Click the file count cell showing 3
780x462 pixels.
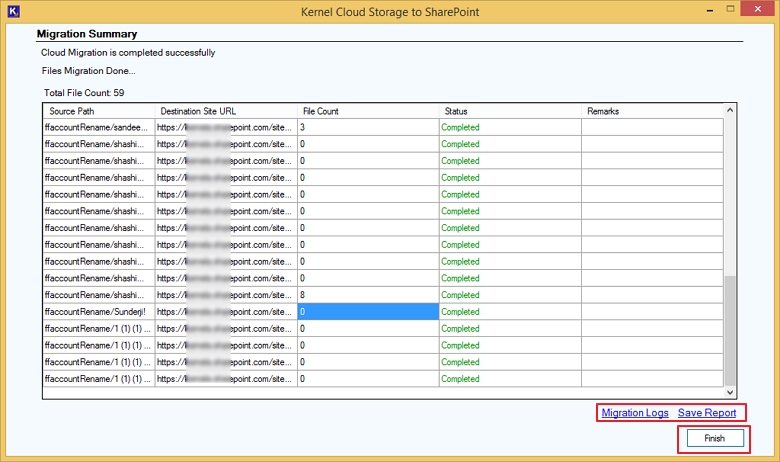tap(368, 127)
